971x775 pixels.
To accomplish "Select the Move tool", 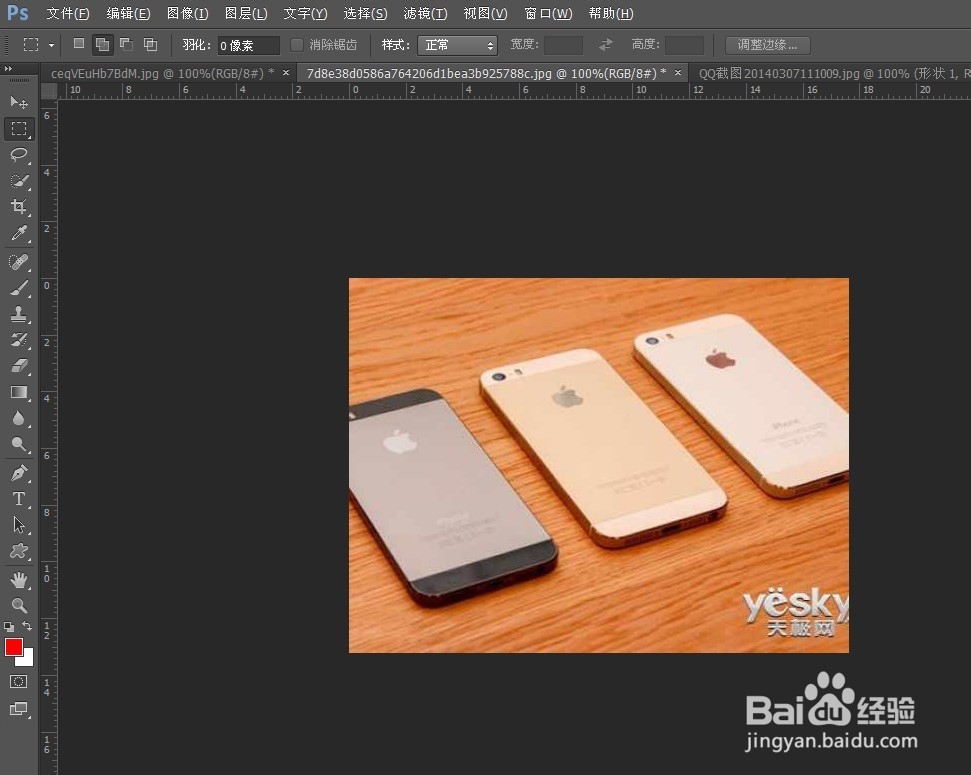I will (x=19, y=102).
